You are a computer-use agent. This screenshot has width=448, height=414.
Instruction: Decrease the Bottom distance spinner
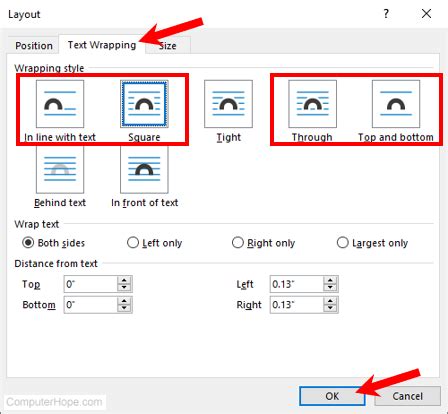124,309
